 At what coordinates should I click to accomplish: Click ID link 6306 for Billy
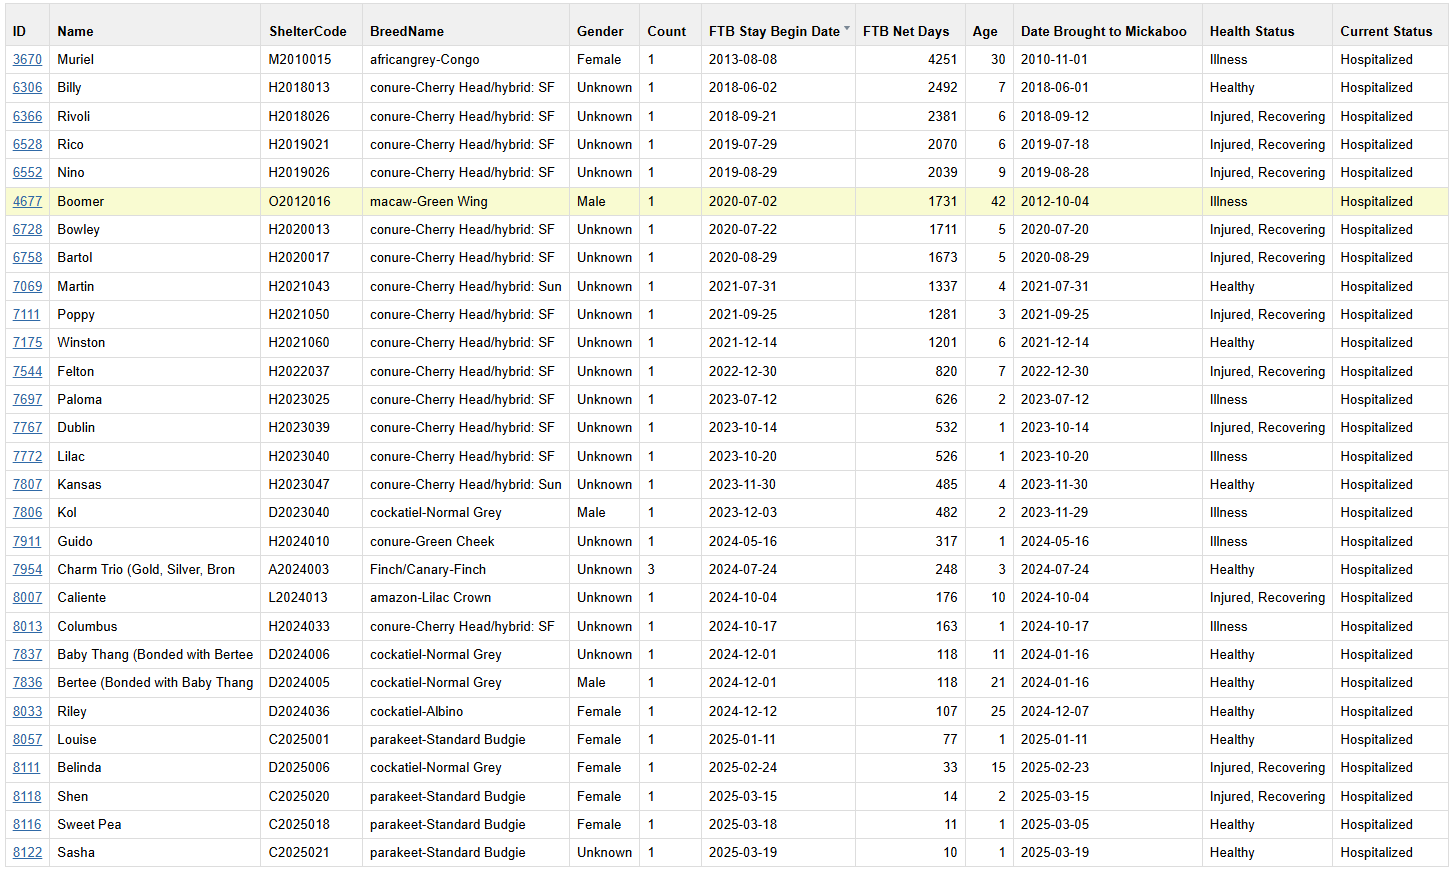click(27, 88)
